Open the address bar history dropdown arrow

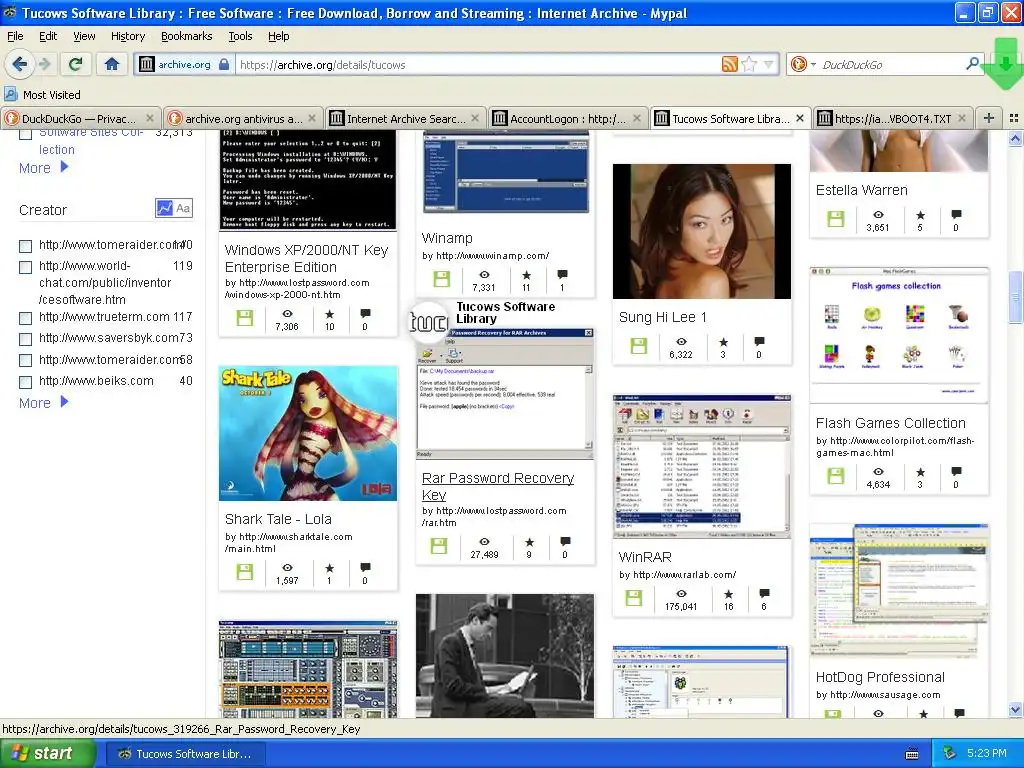769,64
